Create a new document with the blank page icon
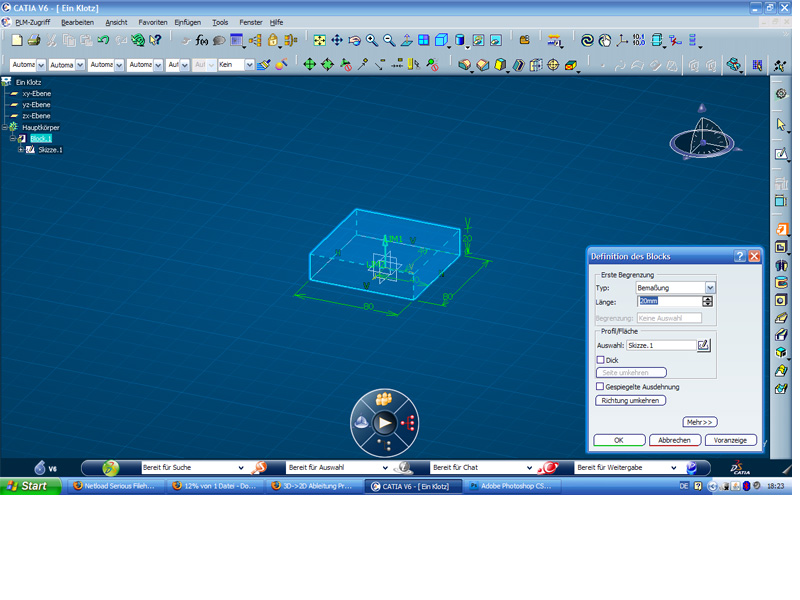Viewport: 800px width, 600px height. 17,40
